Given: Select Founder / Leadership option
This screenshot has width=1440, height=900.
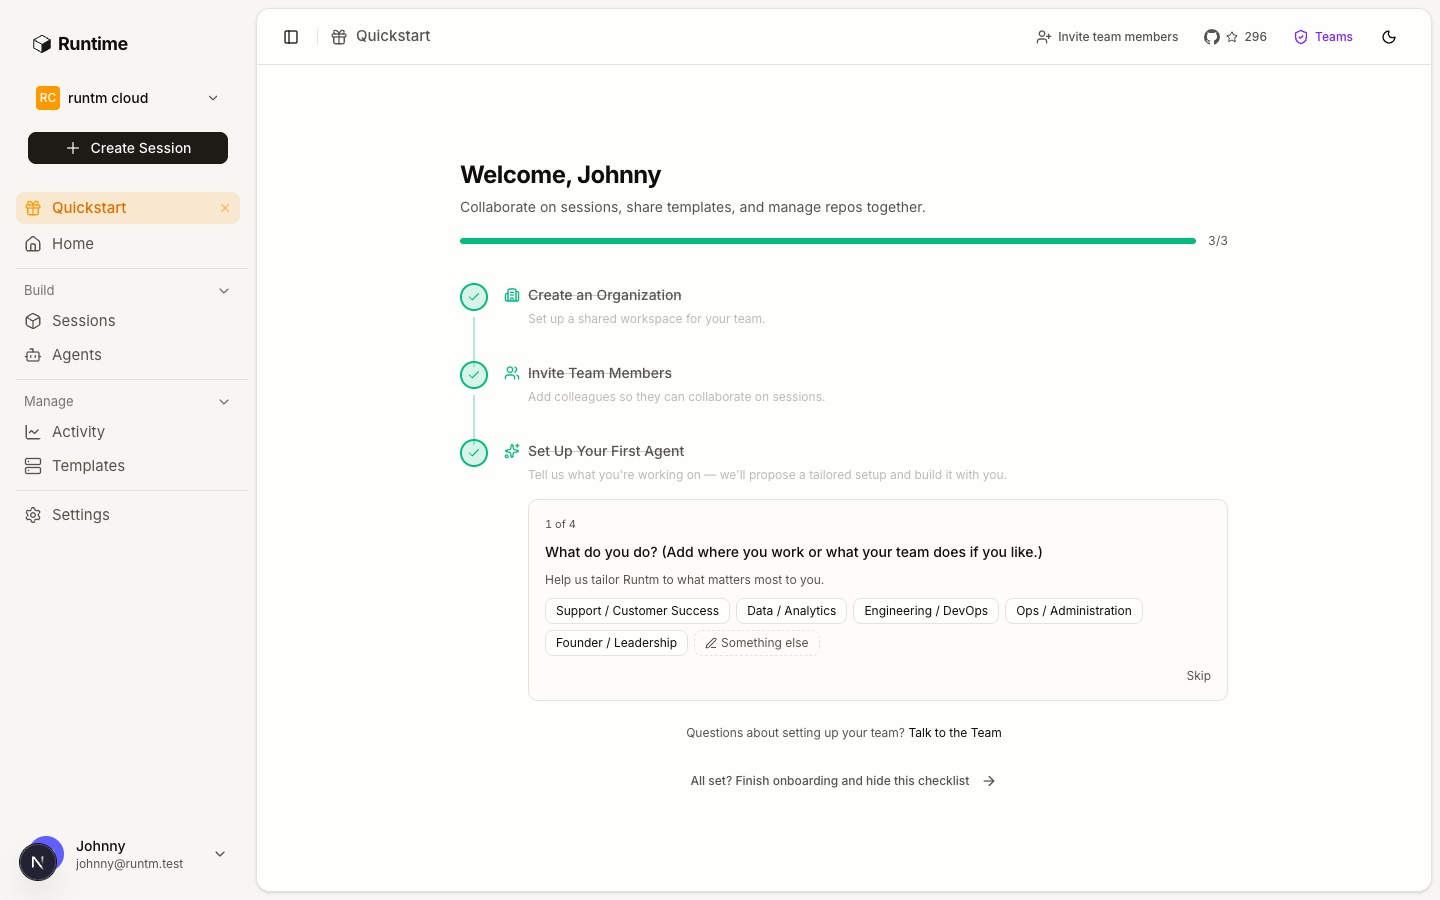Looking at the screenshot, I should coord(616,643).
